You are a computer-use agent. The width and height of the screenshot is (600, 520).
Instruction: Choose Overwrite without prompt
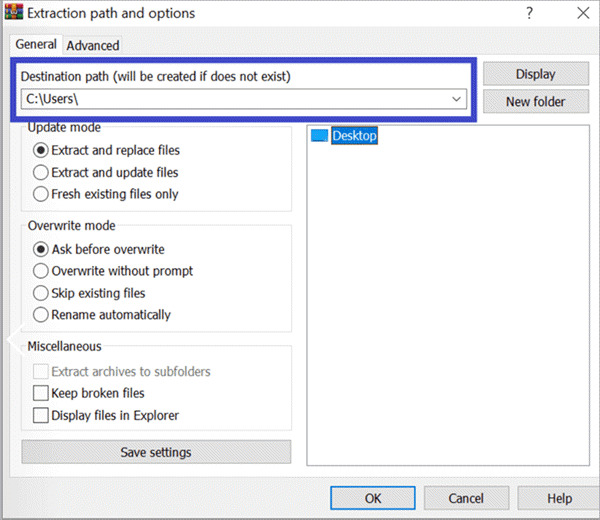tap(41, 271)
